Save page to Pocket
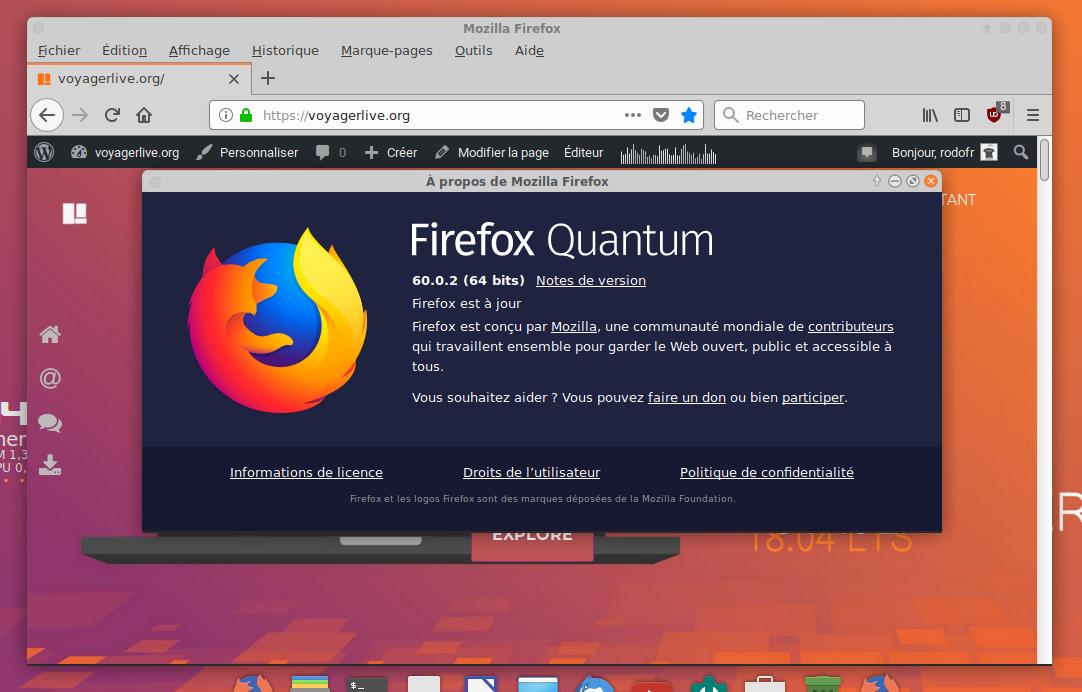This screenshot has width=1082, height=692. 661,115
